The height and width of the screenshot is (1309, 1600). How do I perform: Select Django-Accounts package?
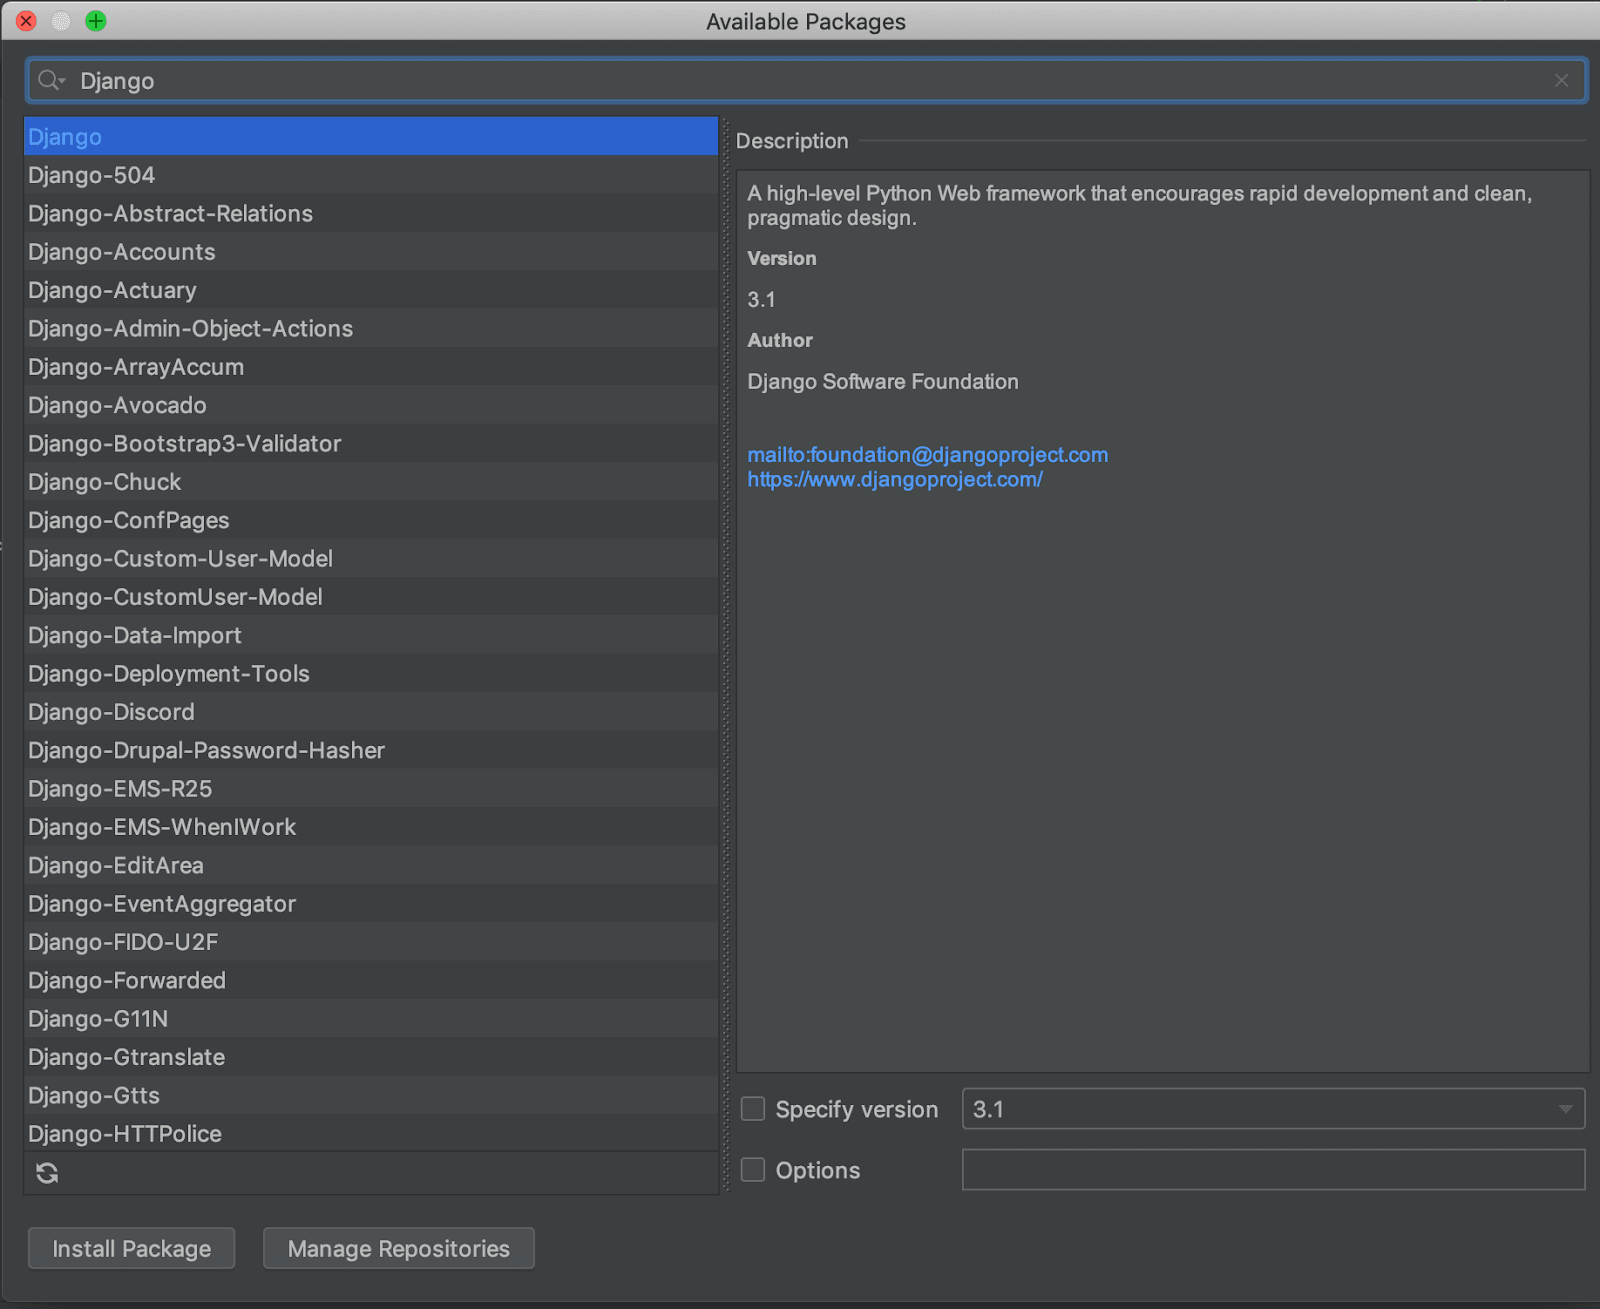pyautogui.click(x=371, y=252)
